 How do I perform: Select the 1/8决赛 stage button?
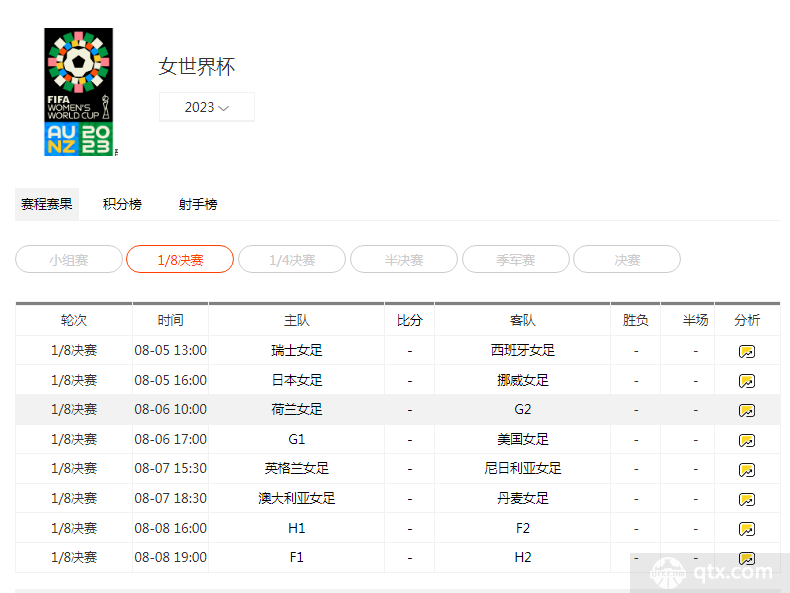pyautogui.click(x=180, y=259)
